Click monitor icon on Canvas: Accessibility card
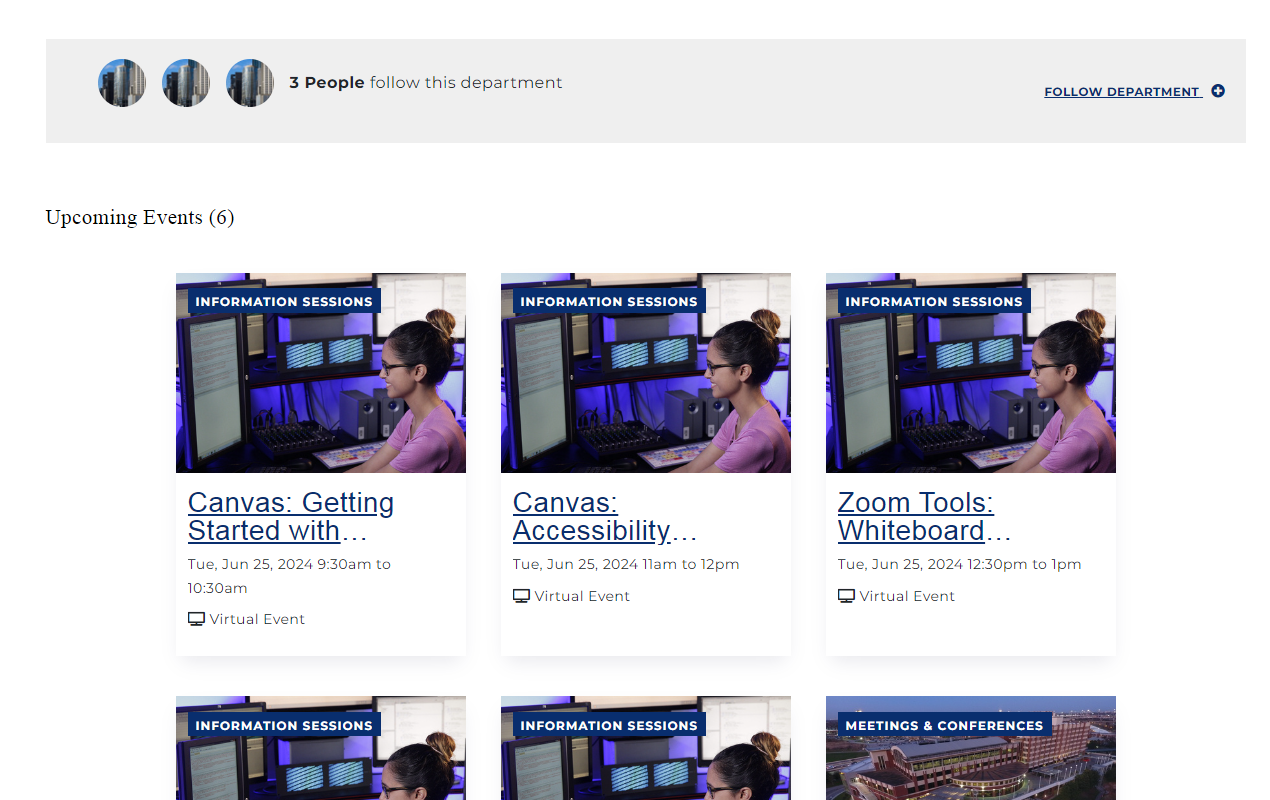Screen dimensions: 1270x800 coord(521,596)
